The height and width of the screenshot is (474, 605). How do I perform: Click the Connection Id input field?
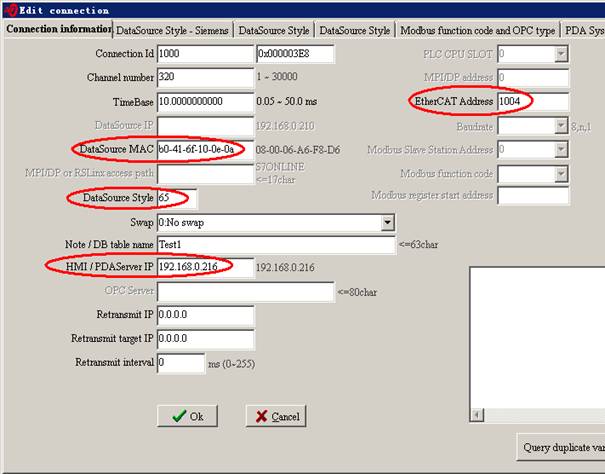[x=205, y=54]
